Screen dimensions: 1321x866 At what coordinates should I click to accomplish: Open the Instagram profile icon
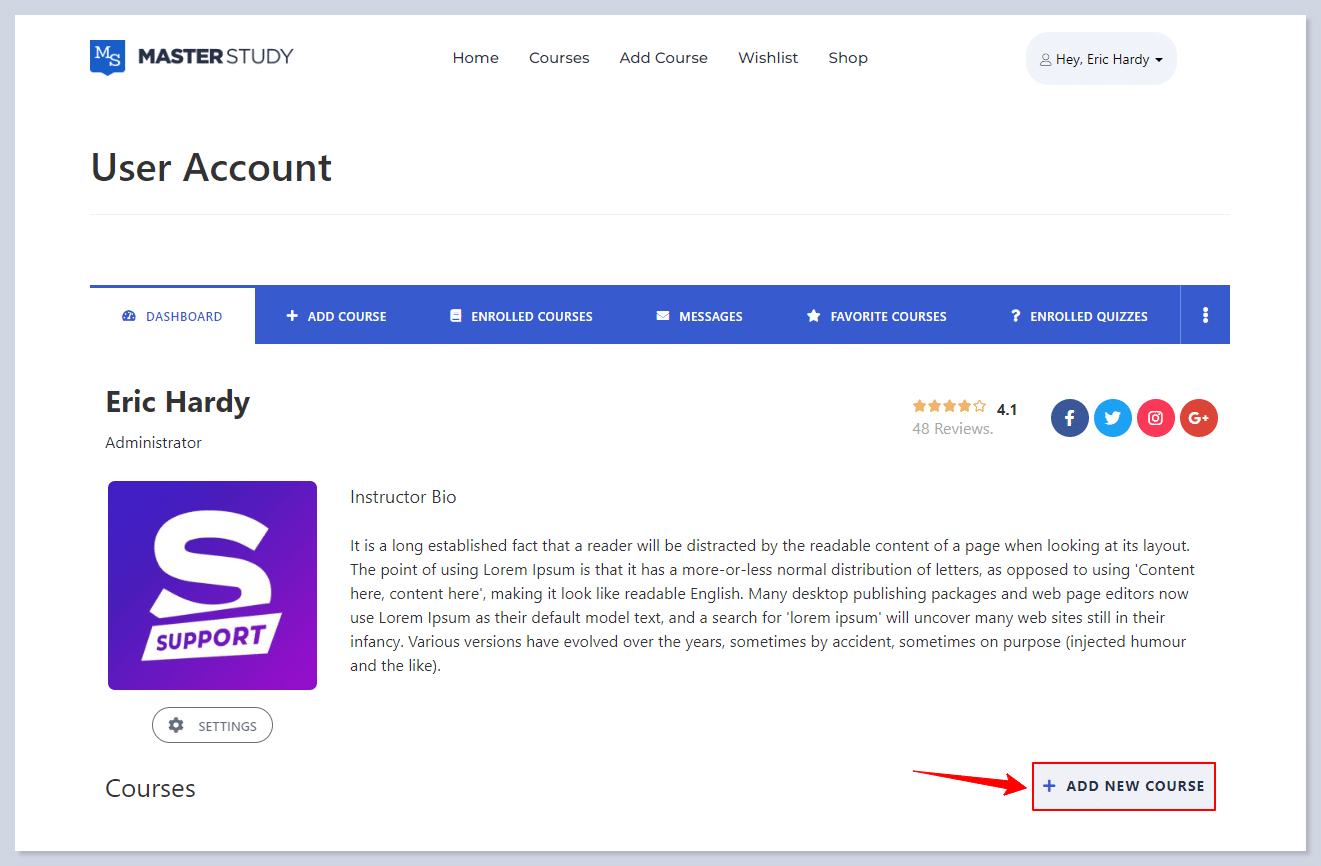click(x=1155, y=418)
